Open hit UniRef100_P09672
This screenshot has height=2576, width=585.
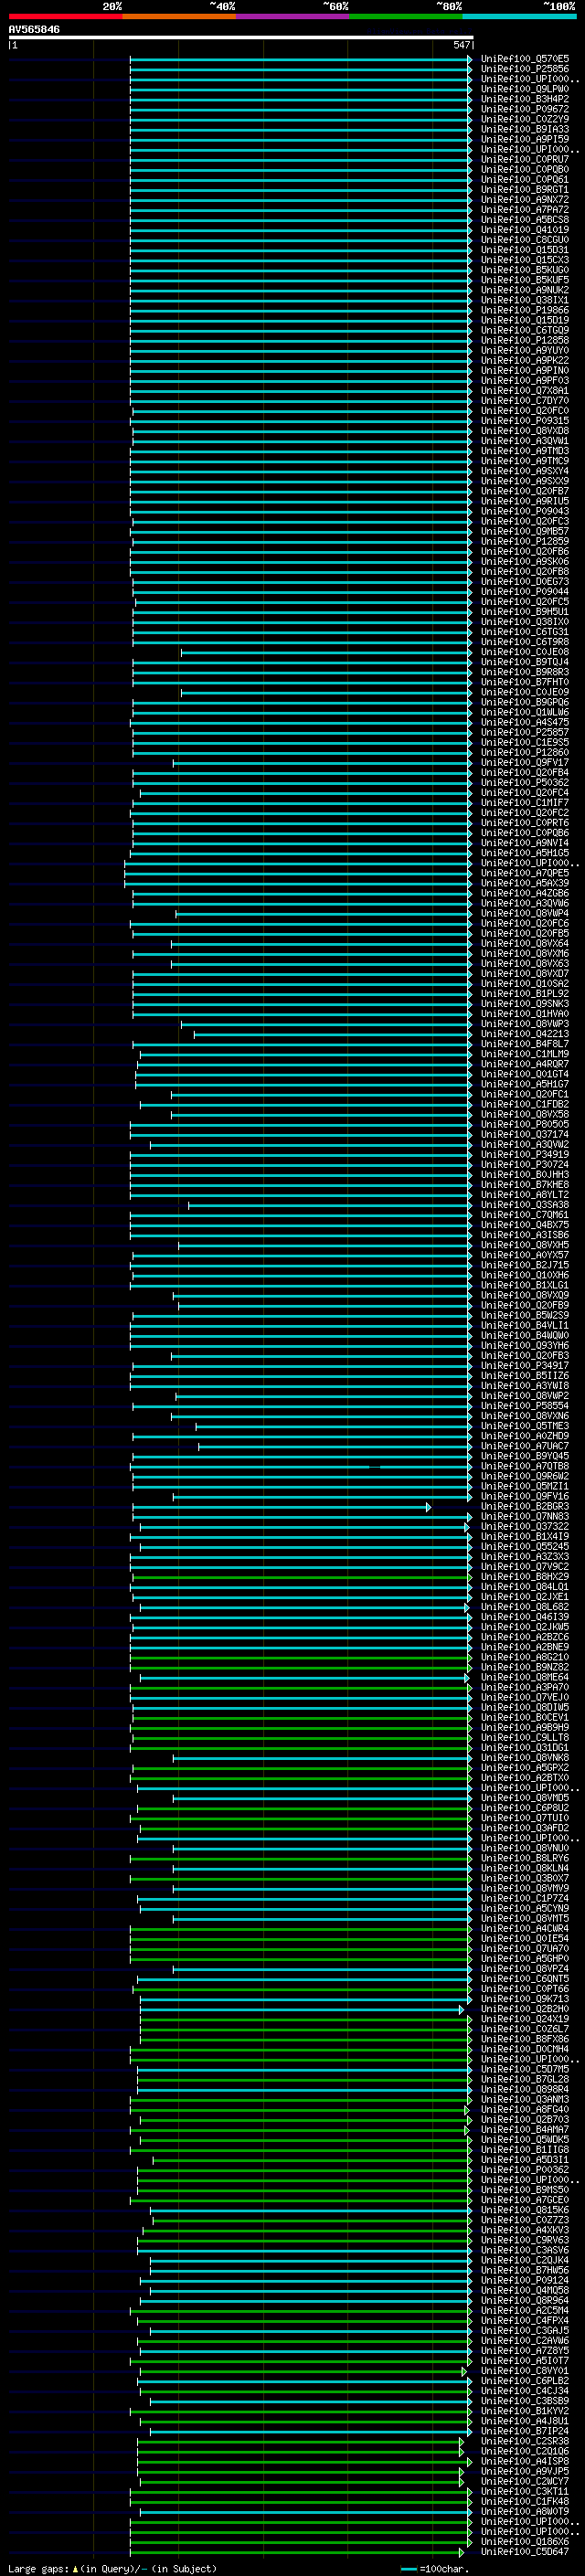click(525, 109)
